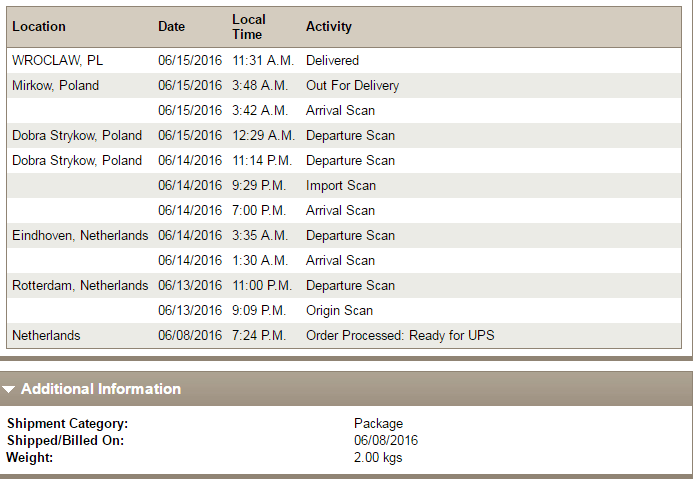Click the Local Time column header
This screenshot has height=481, width=697.
click(249, 27)
